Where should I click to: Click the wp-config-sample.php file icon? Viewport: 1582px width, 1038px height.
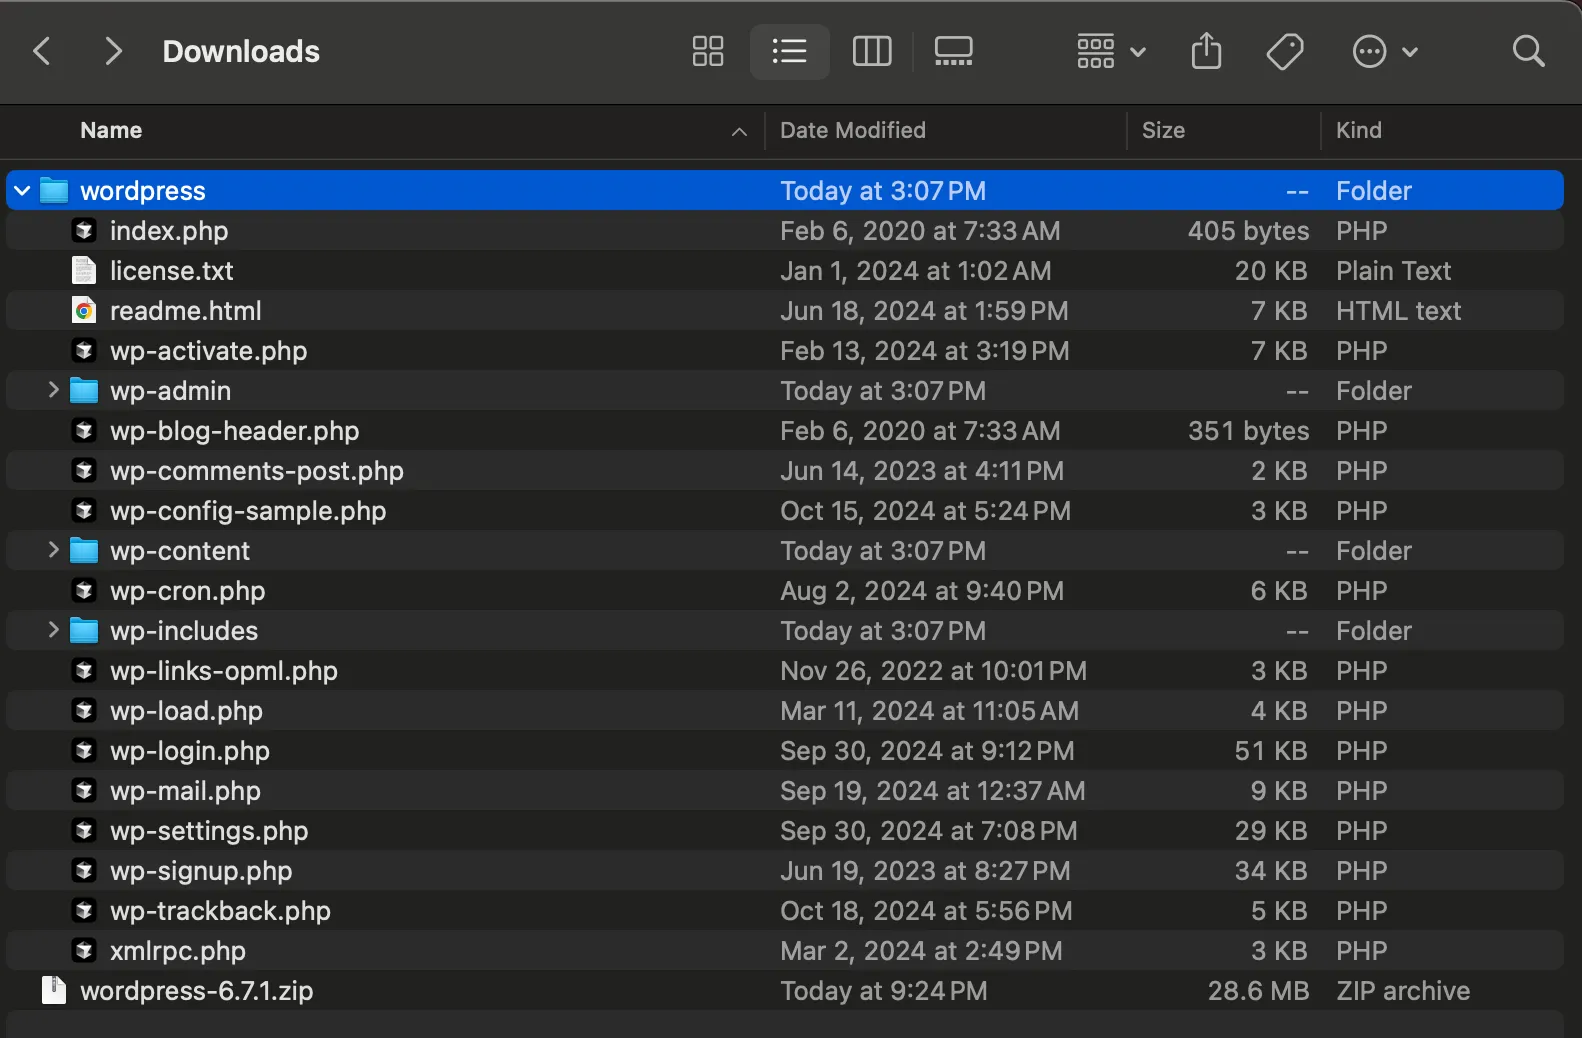click(x=84, y=510)
